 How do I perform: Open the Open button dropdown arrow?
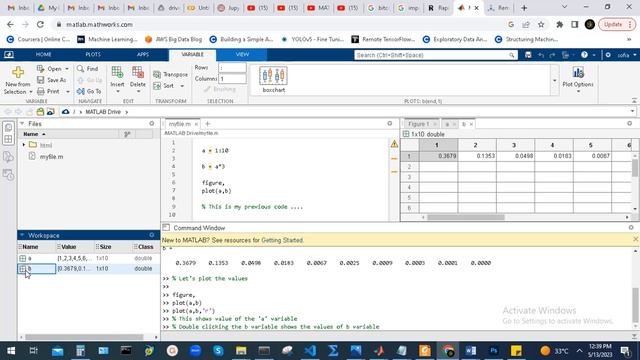67,69
